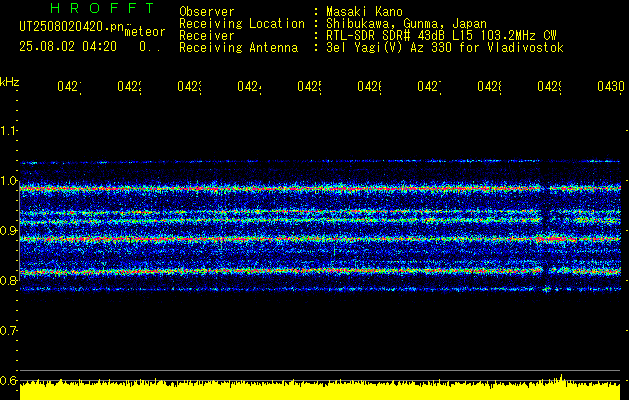Click the 1.1 kHz axis label

[8, 130]
